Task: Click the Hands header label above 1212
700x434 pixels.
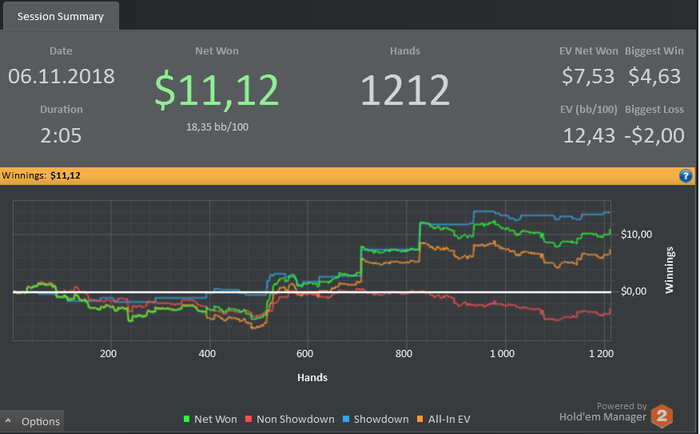Action: [x=405, y=51]
